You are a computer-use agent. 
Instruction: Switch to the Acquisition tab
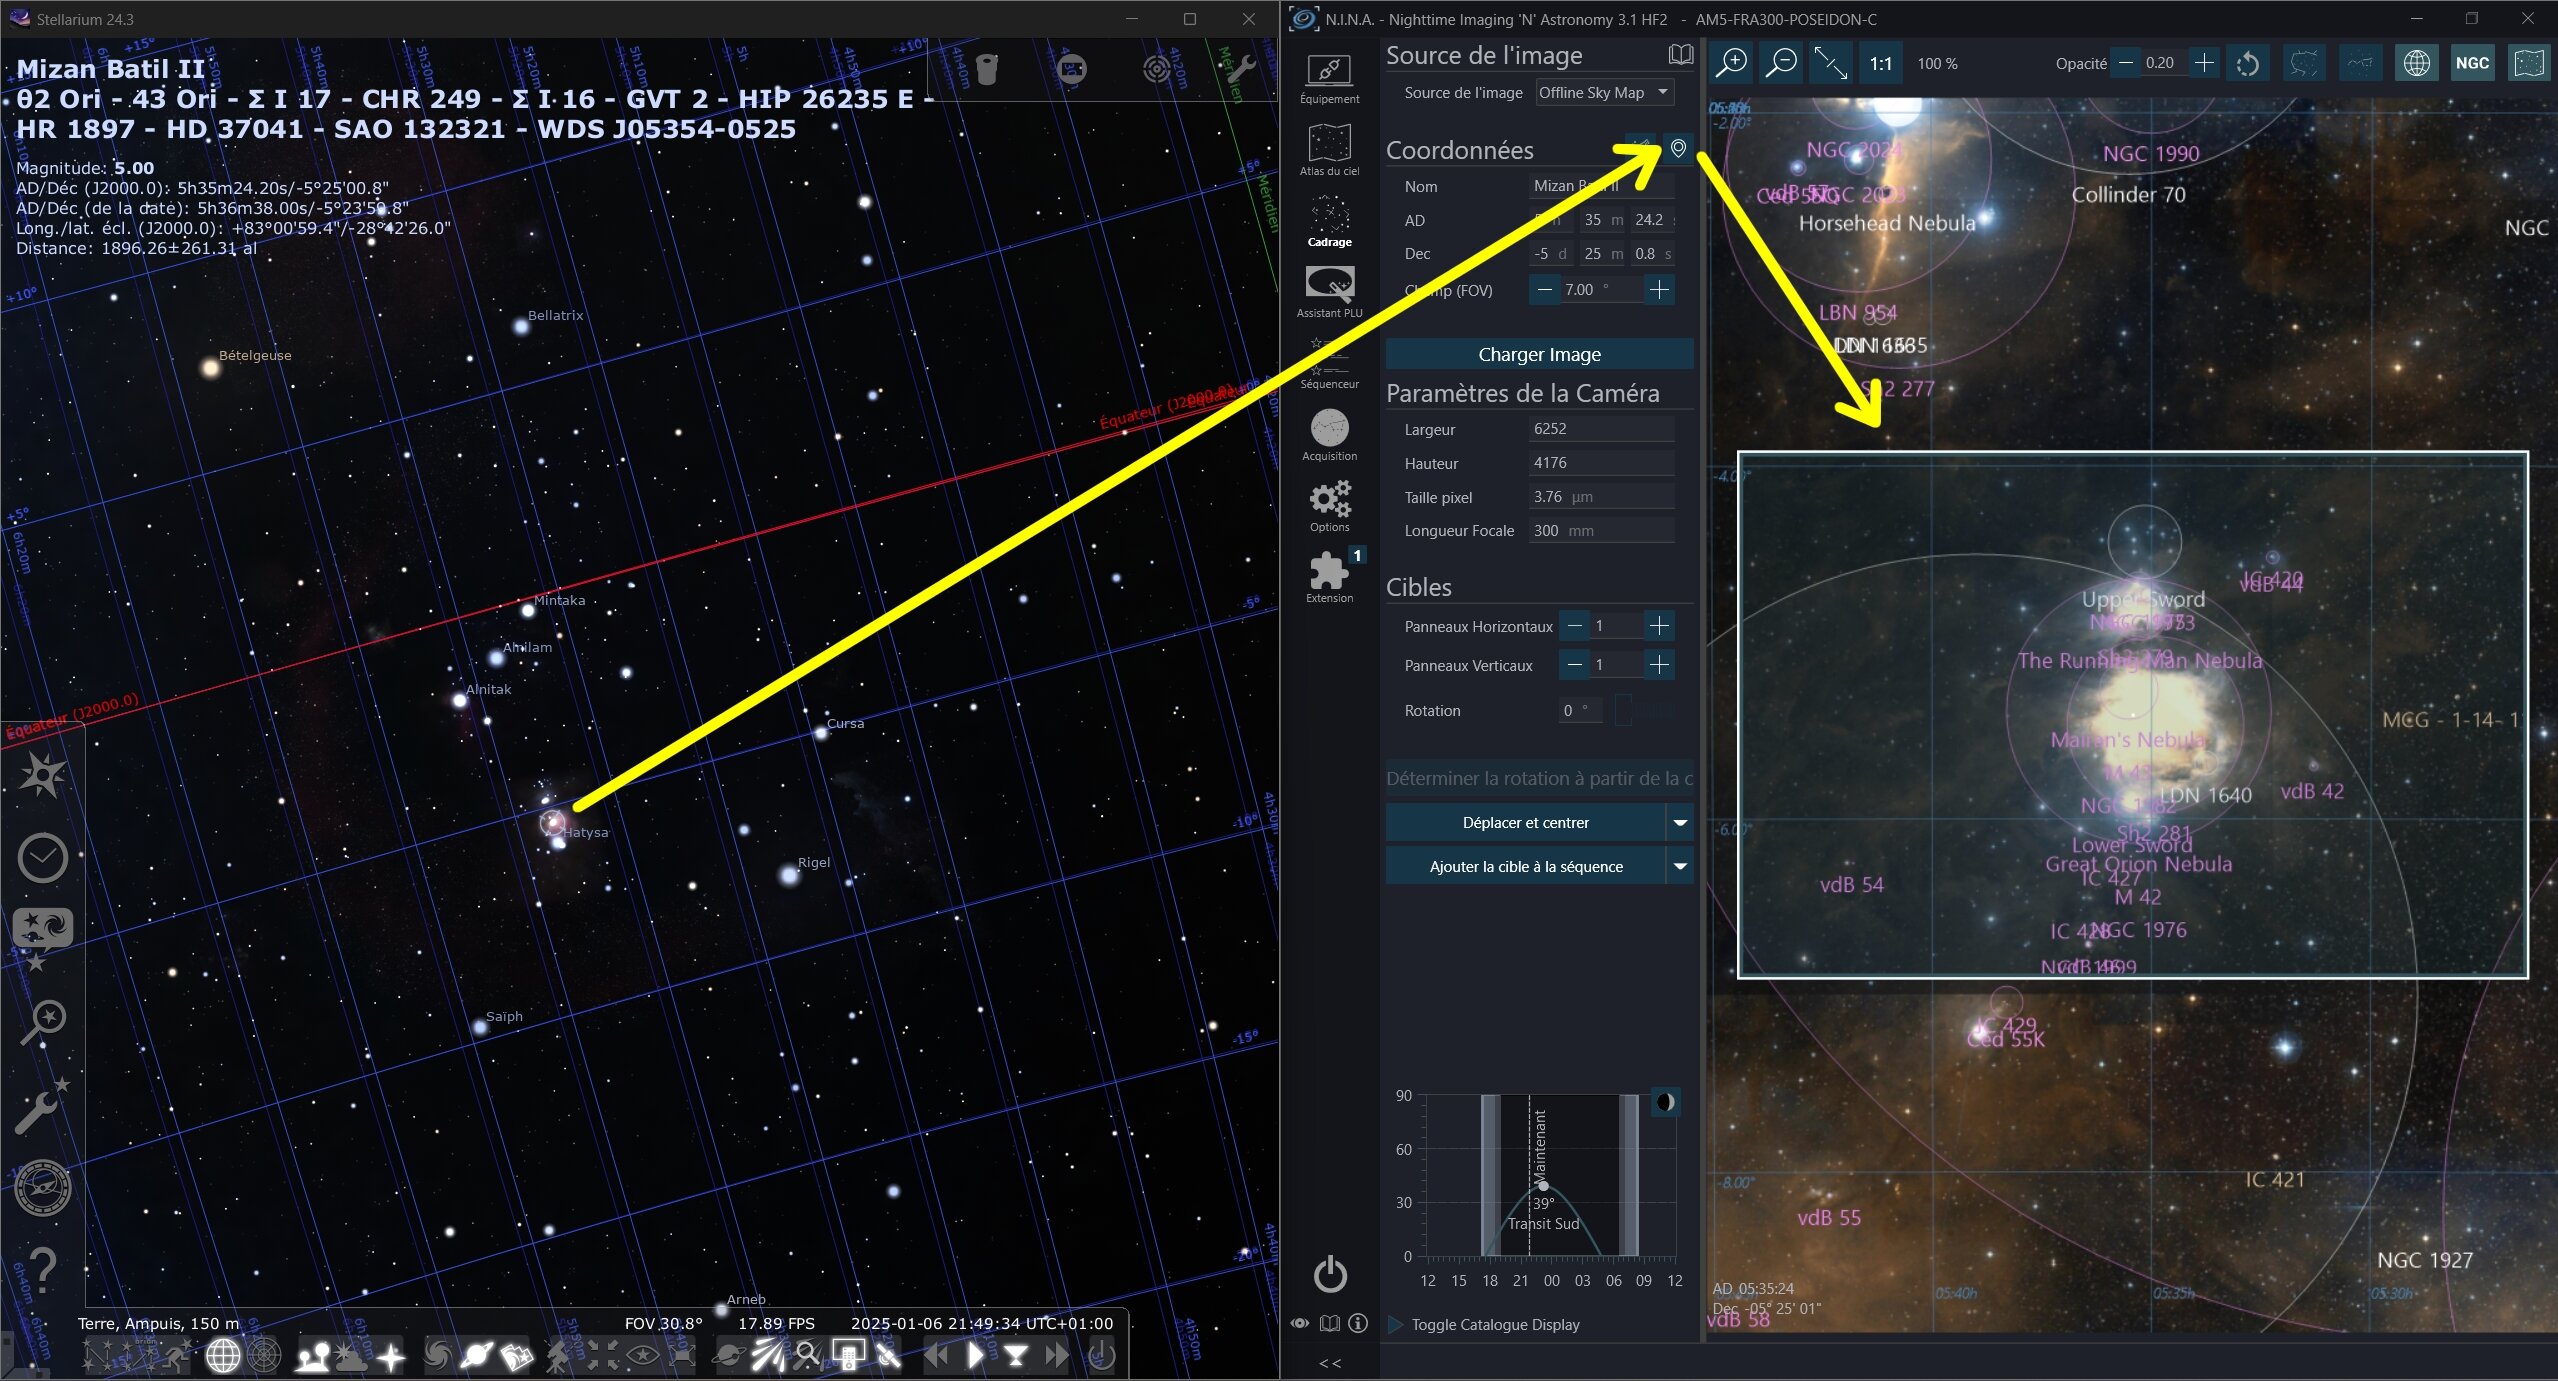click(1329, 435)
